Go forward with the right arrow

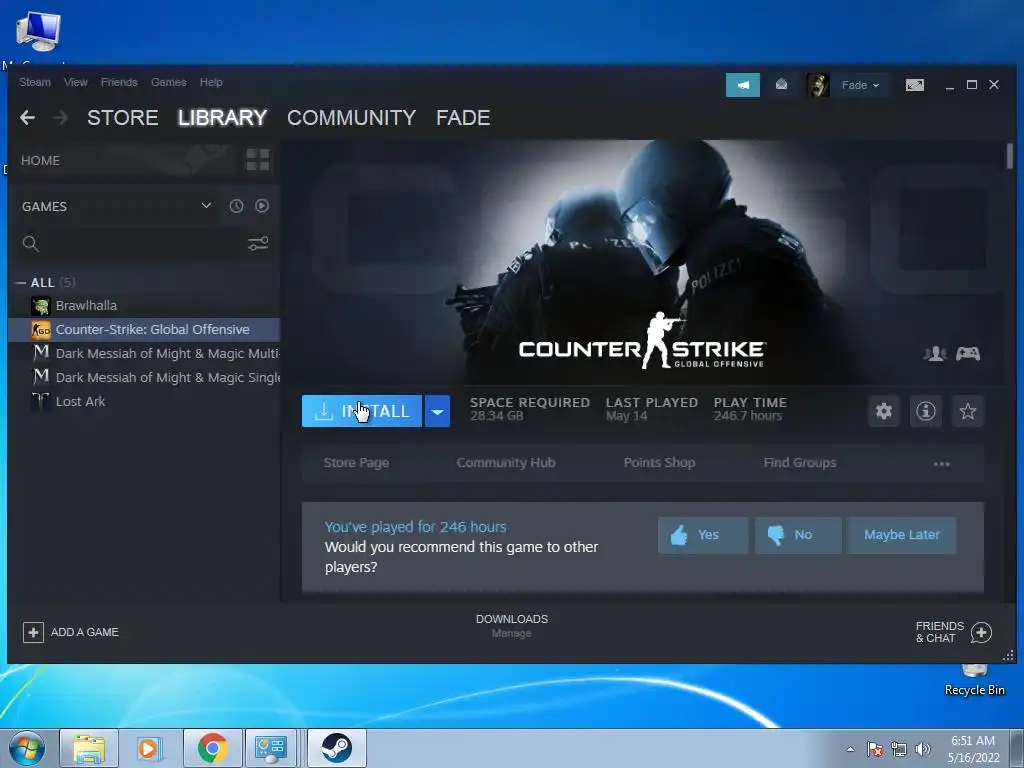coord(60,118)
